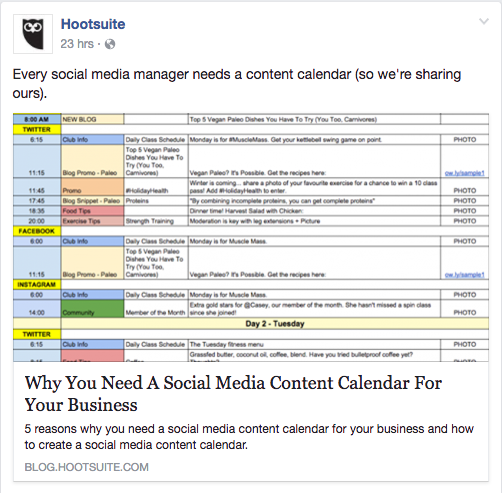
Task: Click the '14:00' time cell
Action: pos(37,309)
